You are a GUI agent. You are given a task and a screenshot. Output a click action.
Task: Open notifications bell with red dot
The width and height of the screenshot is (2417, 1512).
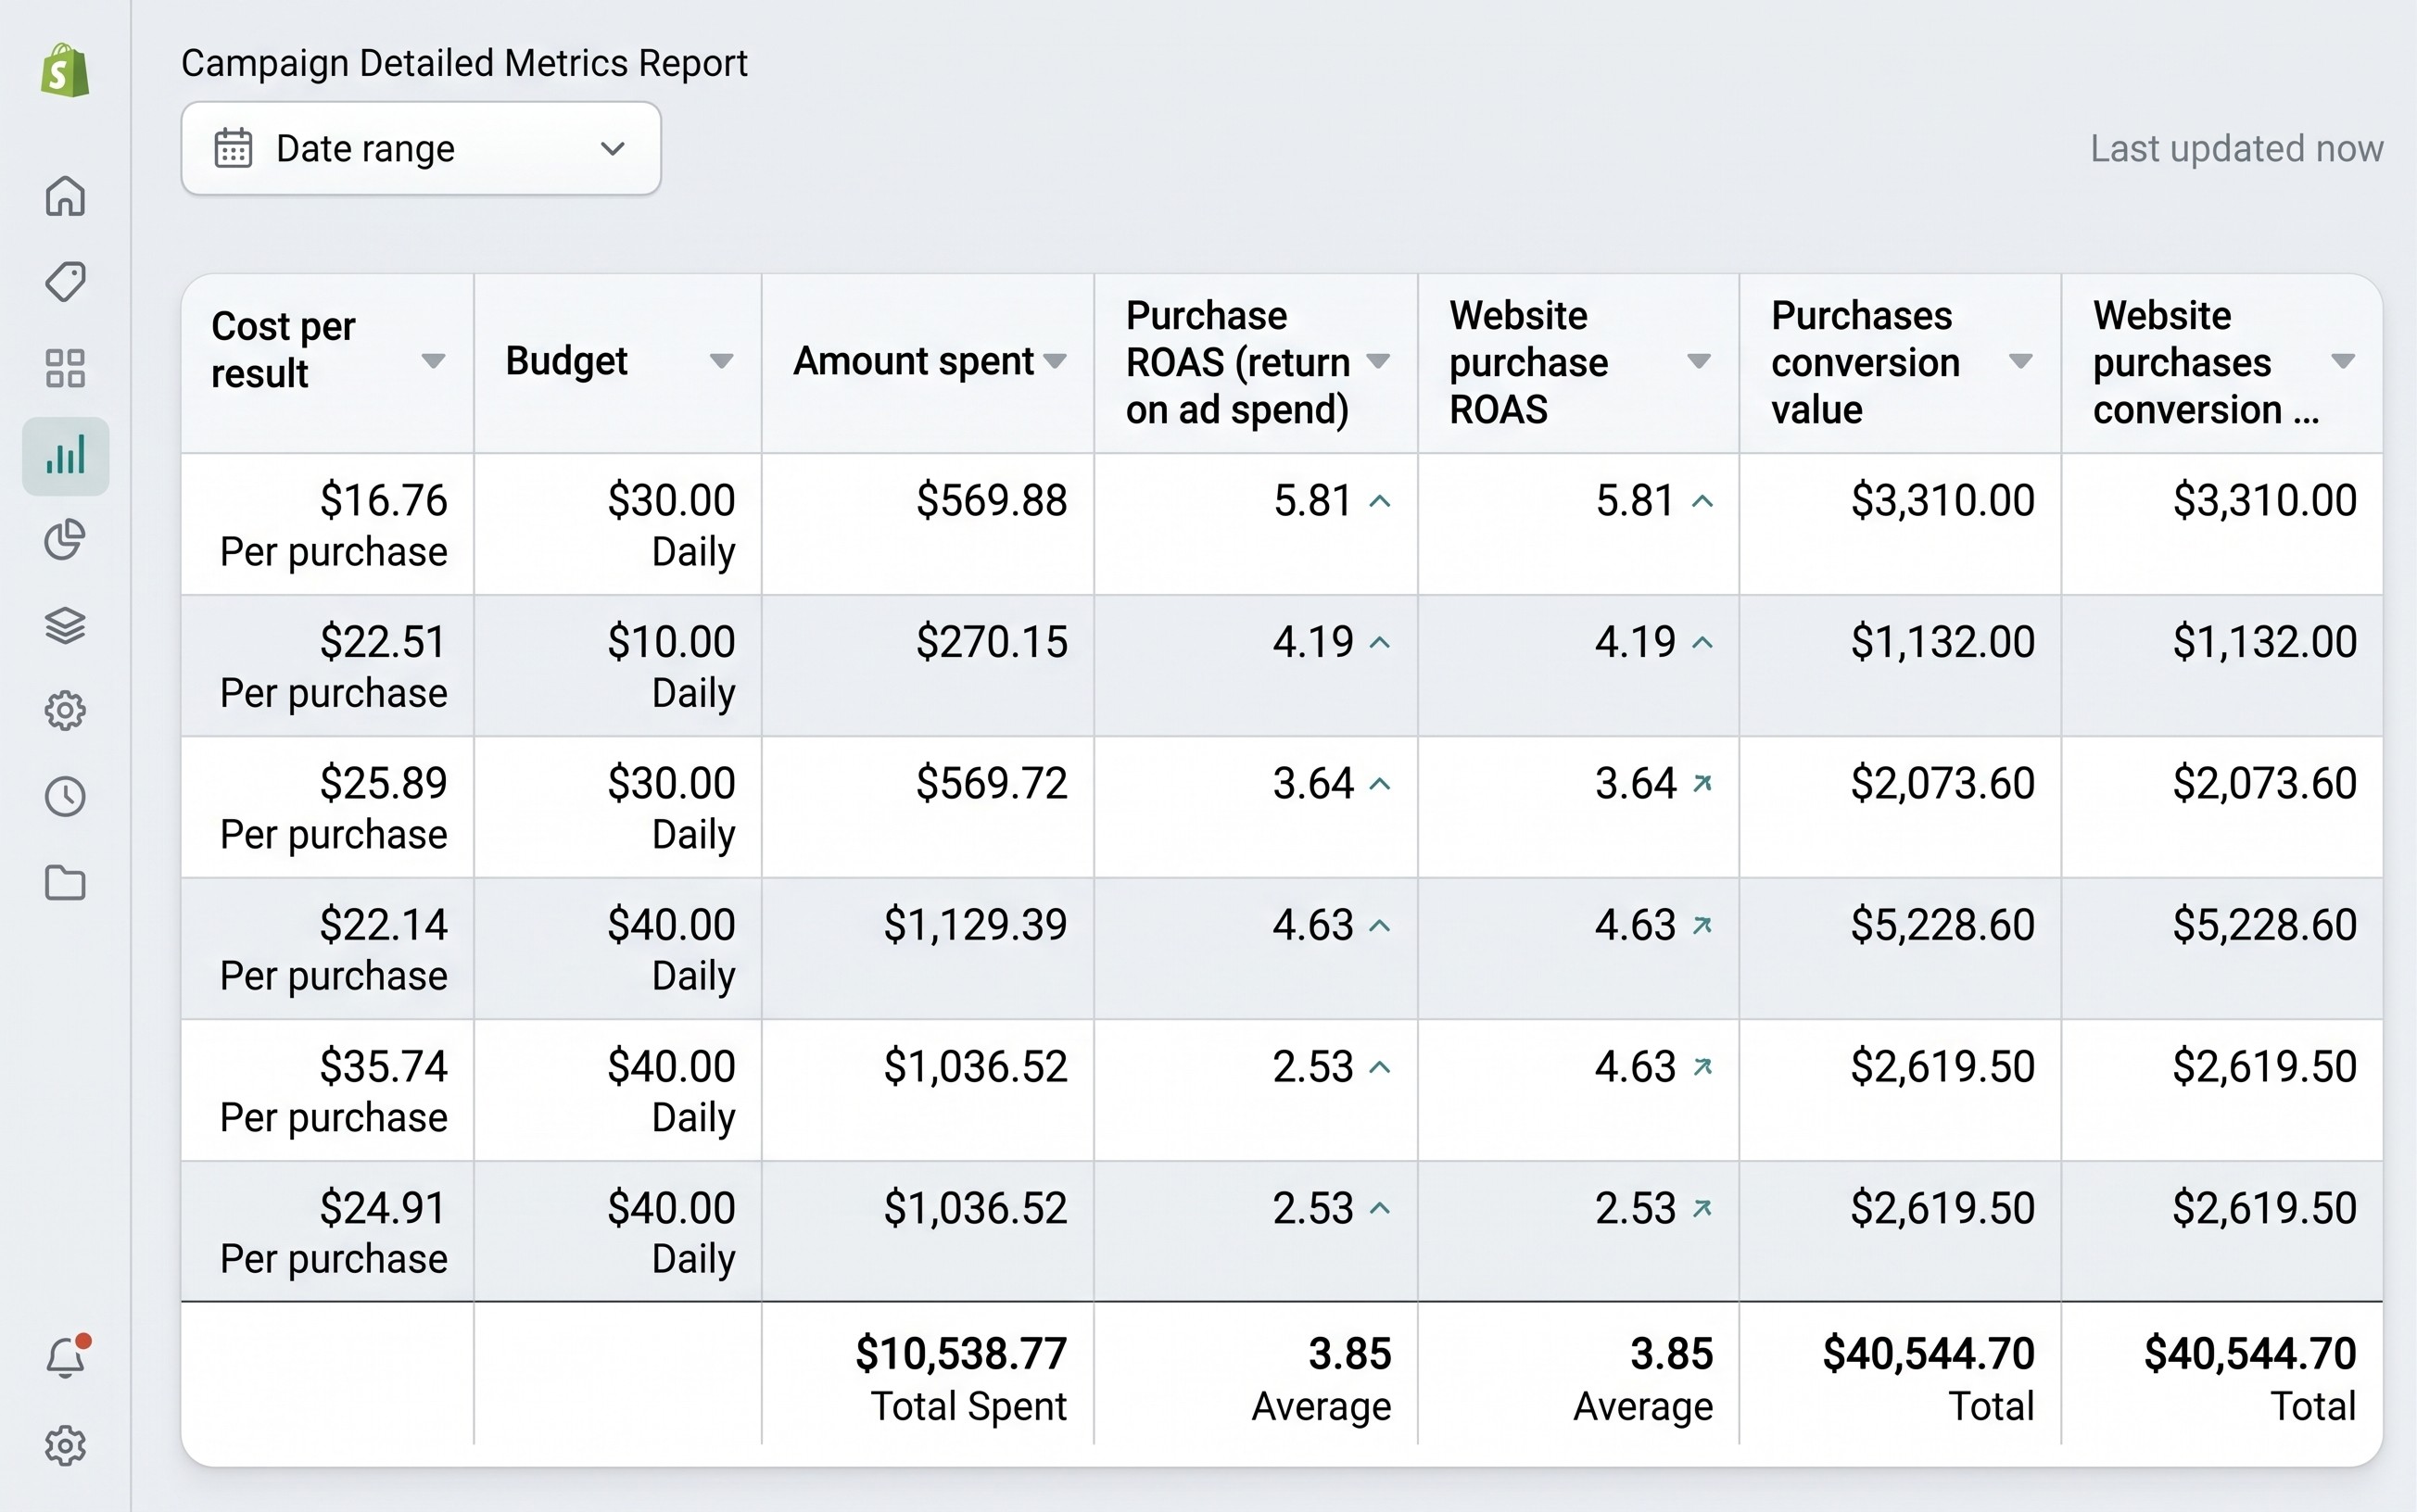[66, 1357]
